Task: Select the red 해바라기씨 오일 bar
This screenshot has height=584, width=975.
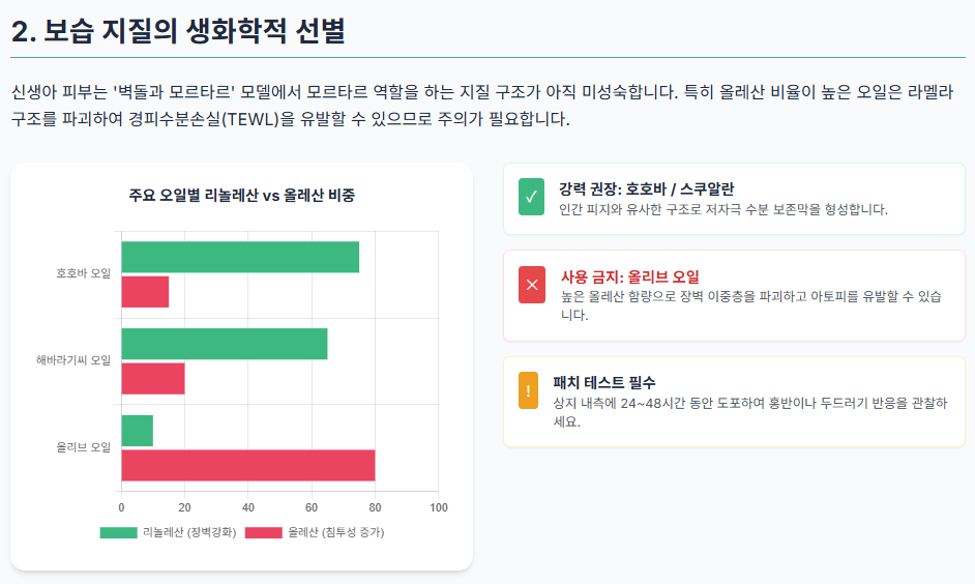Action: tap(153, 379)
